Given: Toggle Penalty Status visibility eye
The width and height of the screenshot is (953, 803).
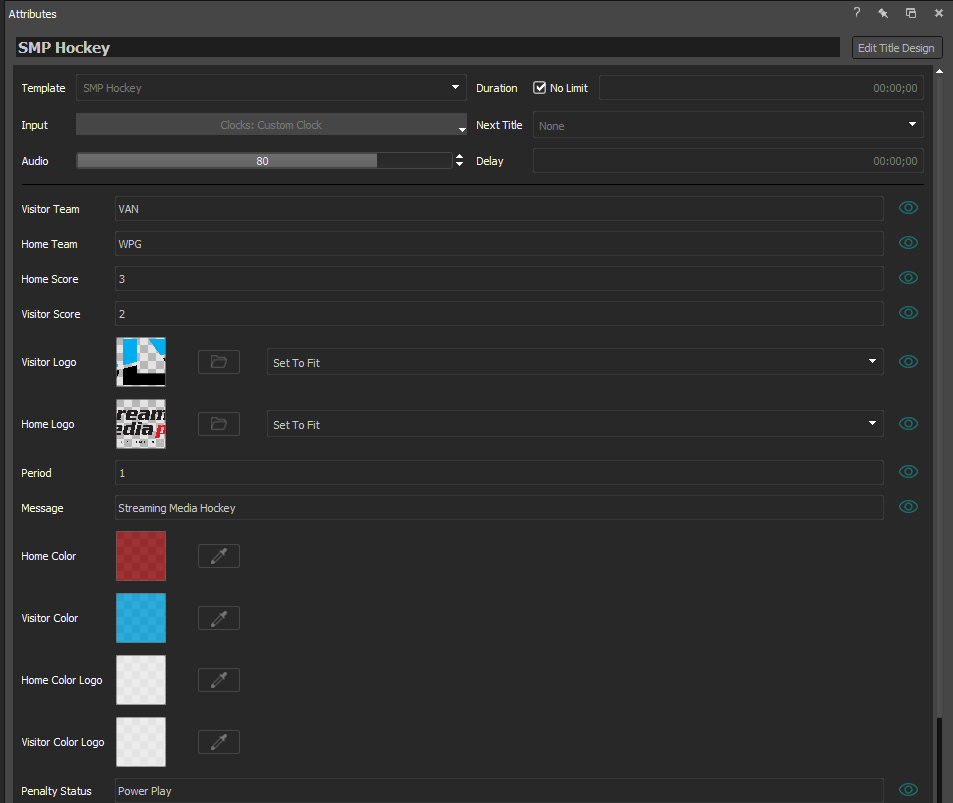Looking at the screenshot, I should tap(908, 790).
